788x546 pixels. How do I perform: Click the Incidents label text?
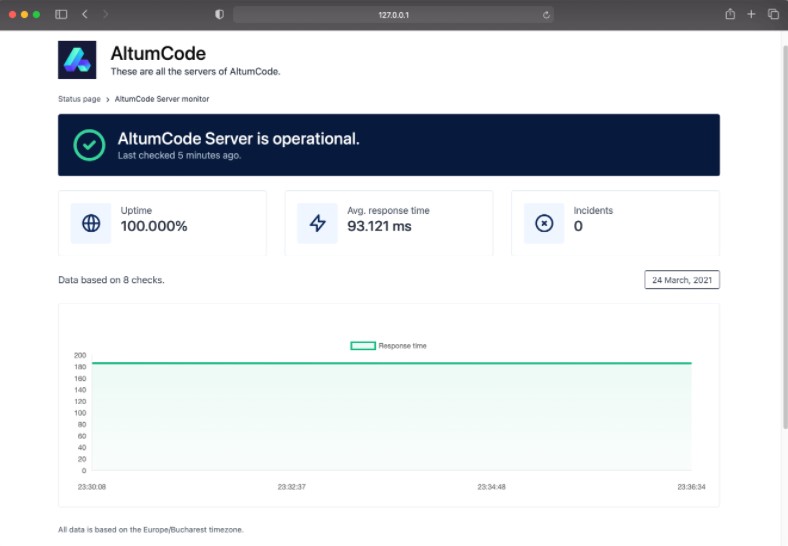point(594,211)
